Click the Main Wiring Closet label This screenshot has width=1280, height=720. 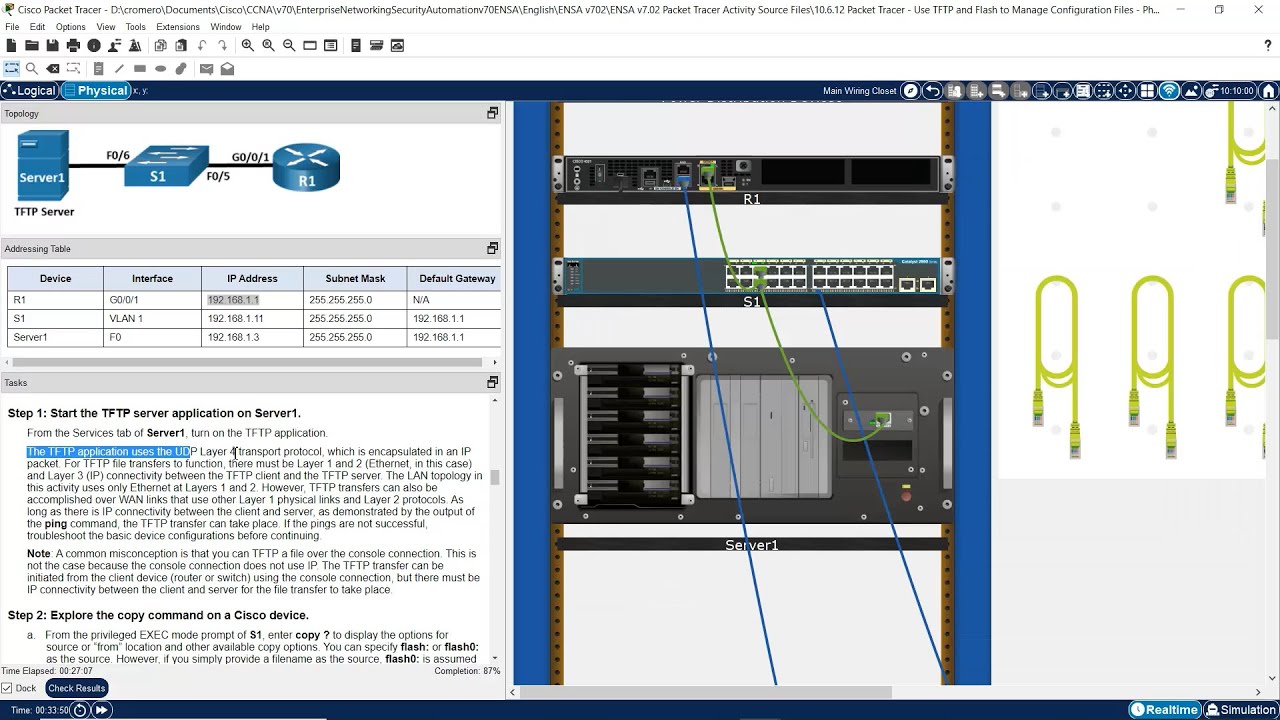coord(860,91)
